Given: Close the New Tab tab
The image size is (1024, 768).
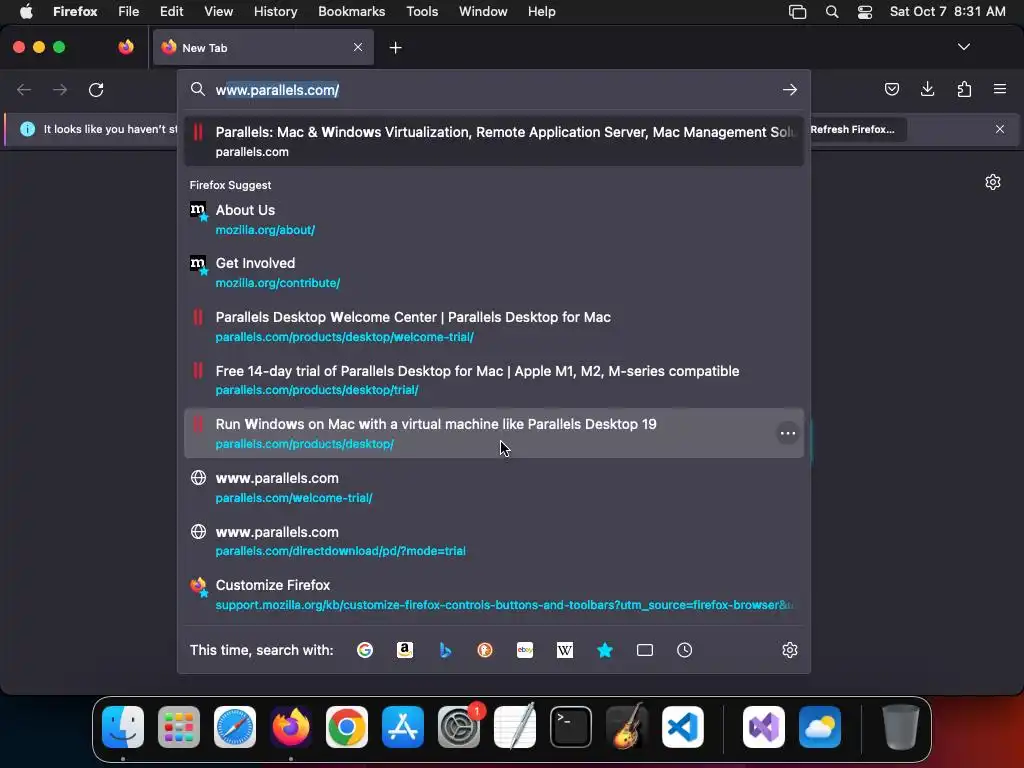Looking at the screenshot, I should click(x=358, y=47).
